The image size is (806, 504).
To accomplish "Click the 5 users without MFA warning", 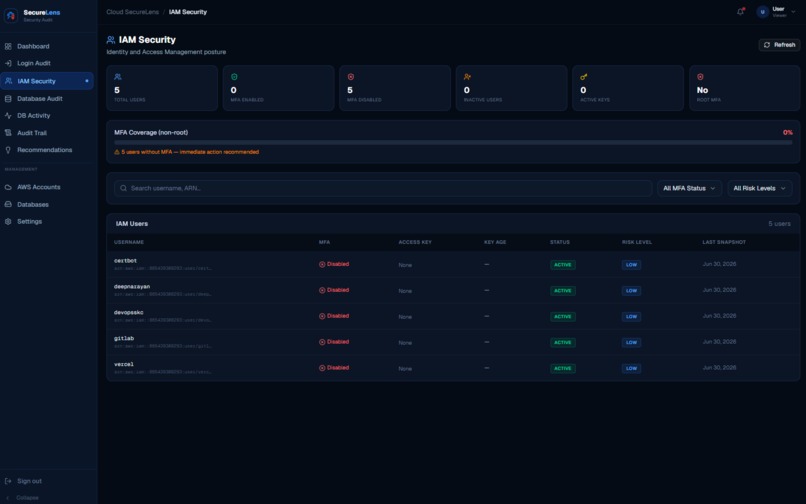I will point(187,152).
